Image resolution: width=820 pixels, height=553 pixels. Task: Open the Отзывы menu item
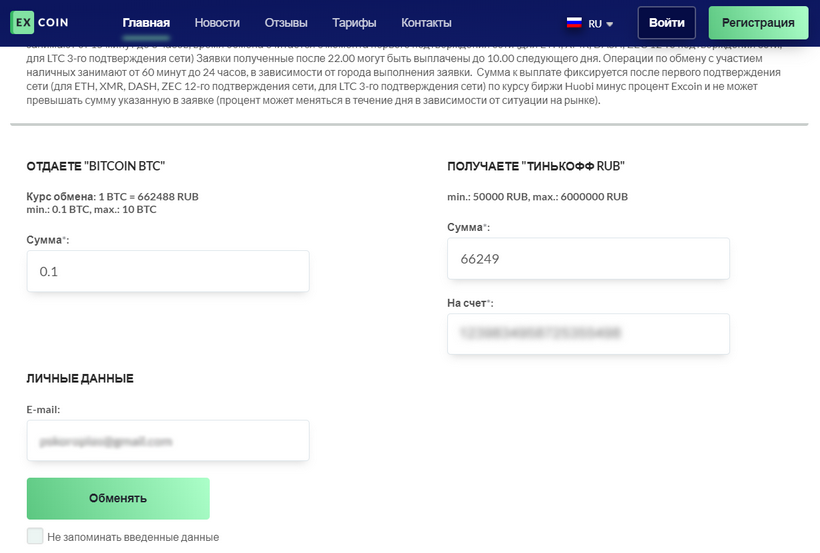coord(286,22)
